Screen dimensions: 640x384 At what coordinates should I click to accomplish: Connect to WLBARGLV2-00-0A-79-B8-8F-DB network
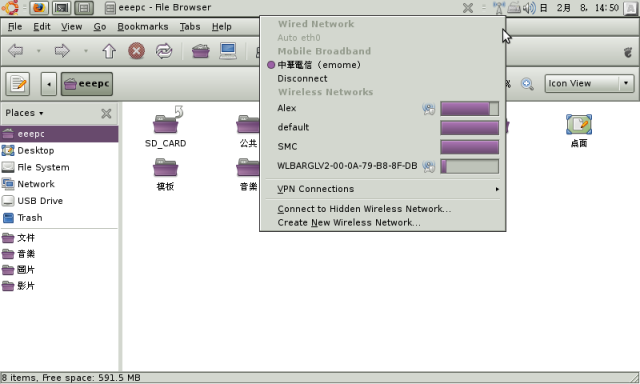(383, 166)
